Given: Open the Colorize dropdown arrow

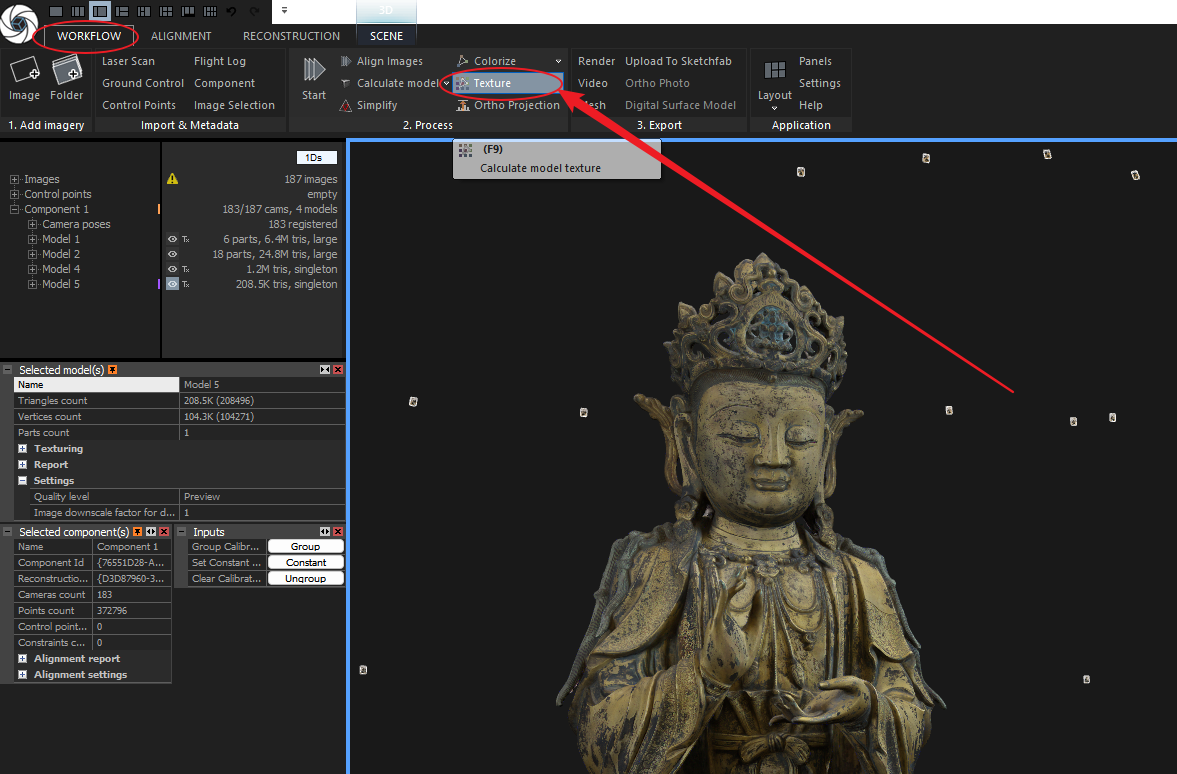Looking at the screenshot, I should tap(558, 62).
